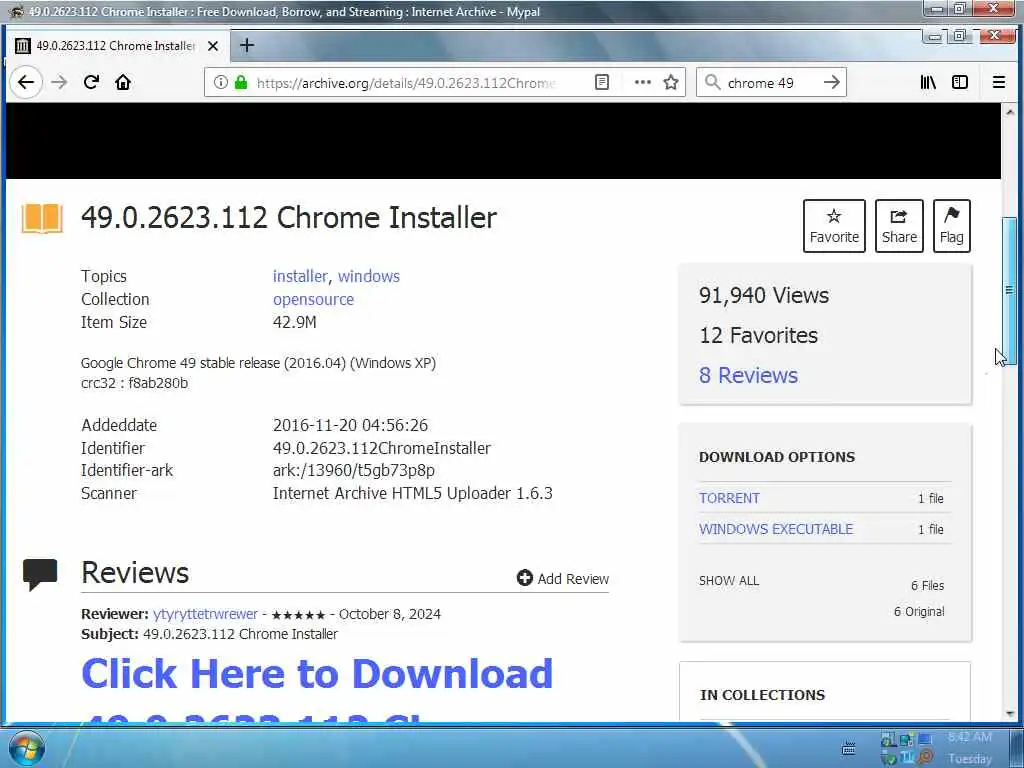Image resolution: width=1024 pixels, height=768 pixels.
Task: Click the IN COLLECTIONS heading
Action: coord(762,695)
